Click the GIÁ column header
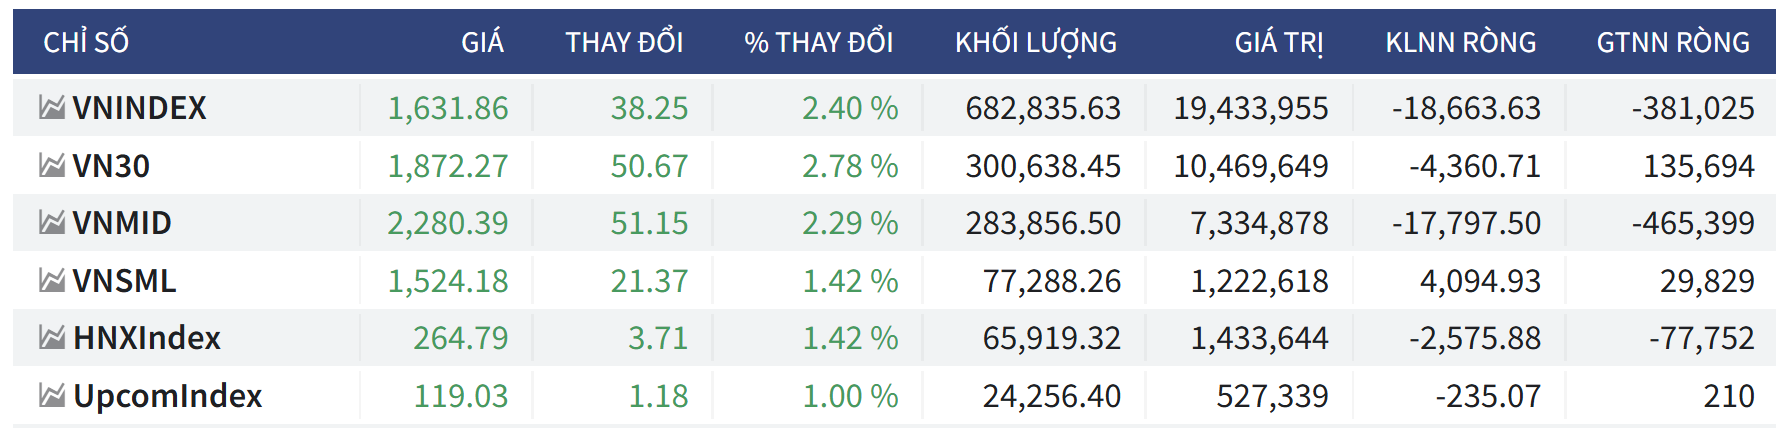This screenshot has width=1776, height=428. 482,42
